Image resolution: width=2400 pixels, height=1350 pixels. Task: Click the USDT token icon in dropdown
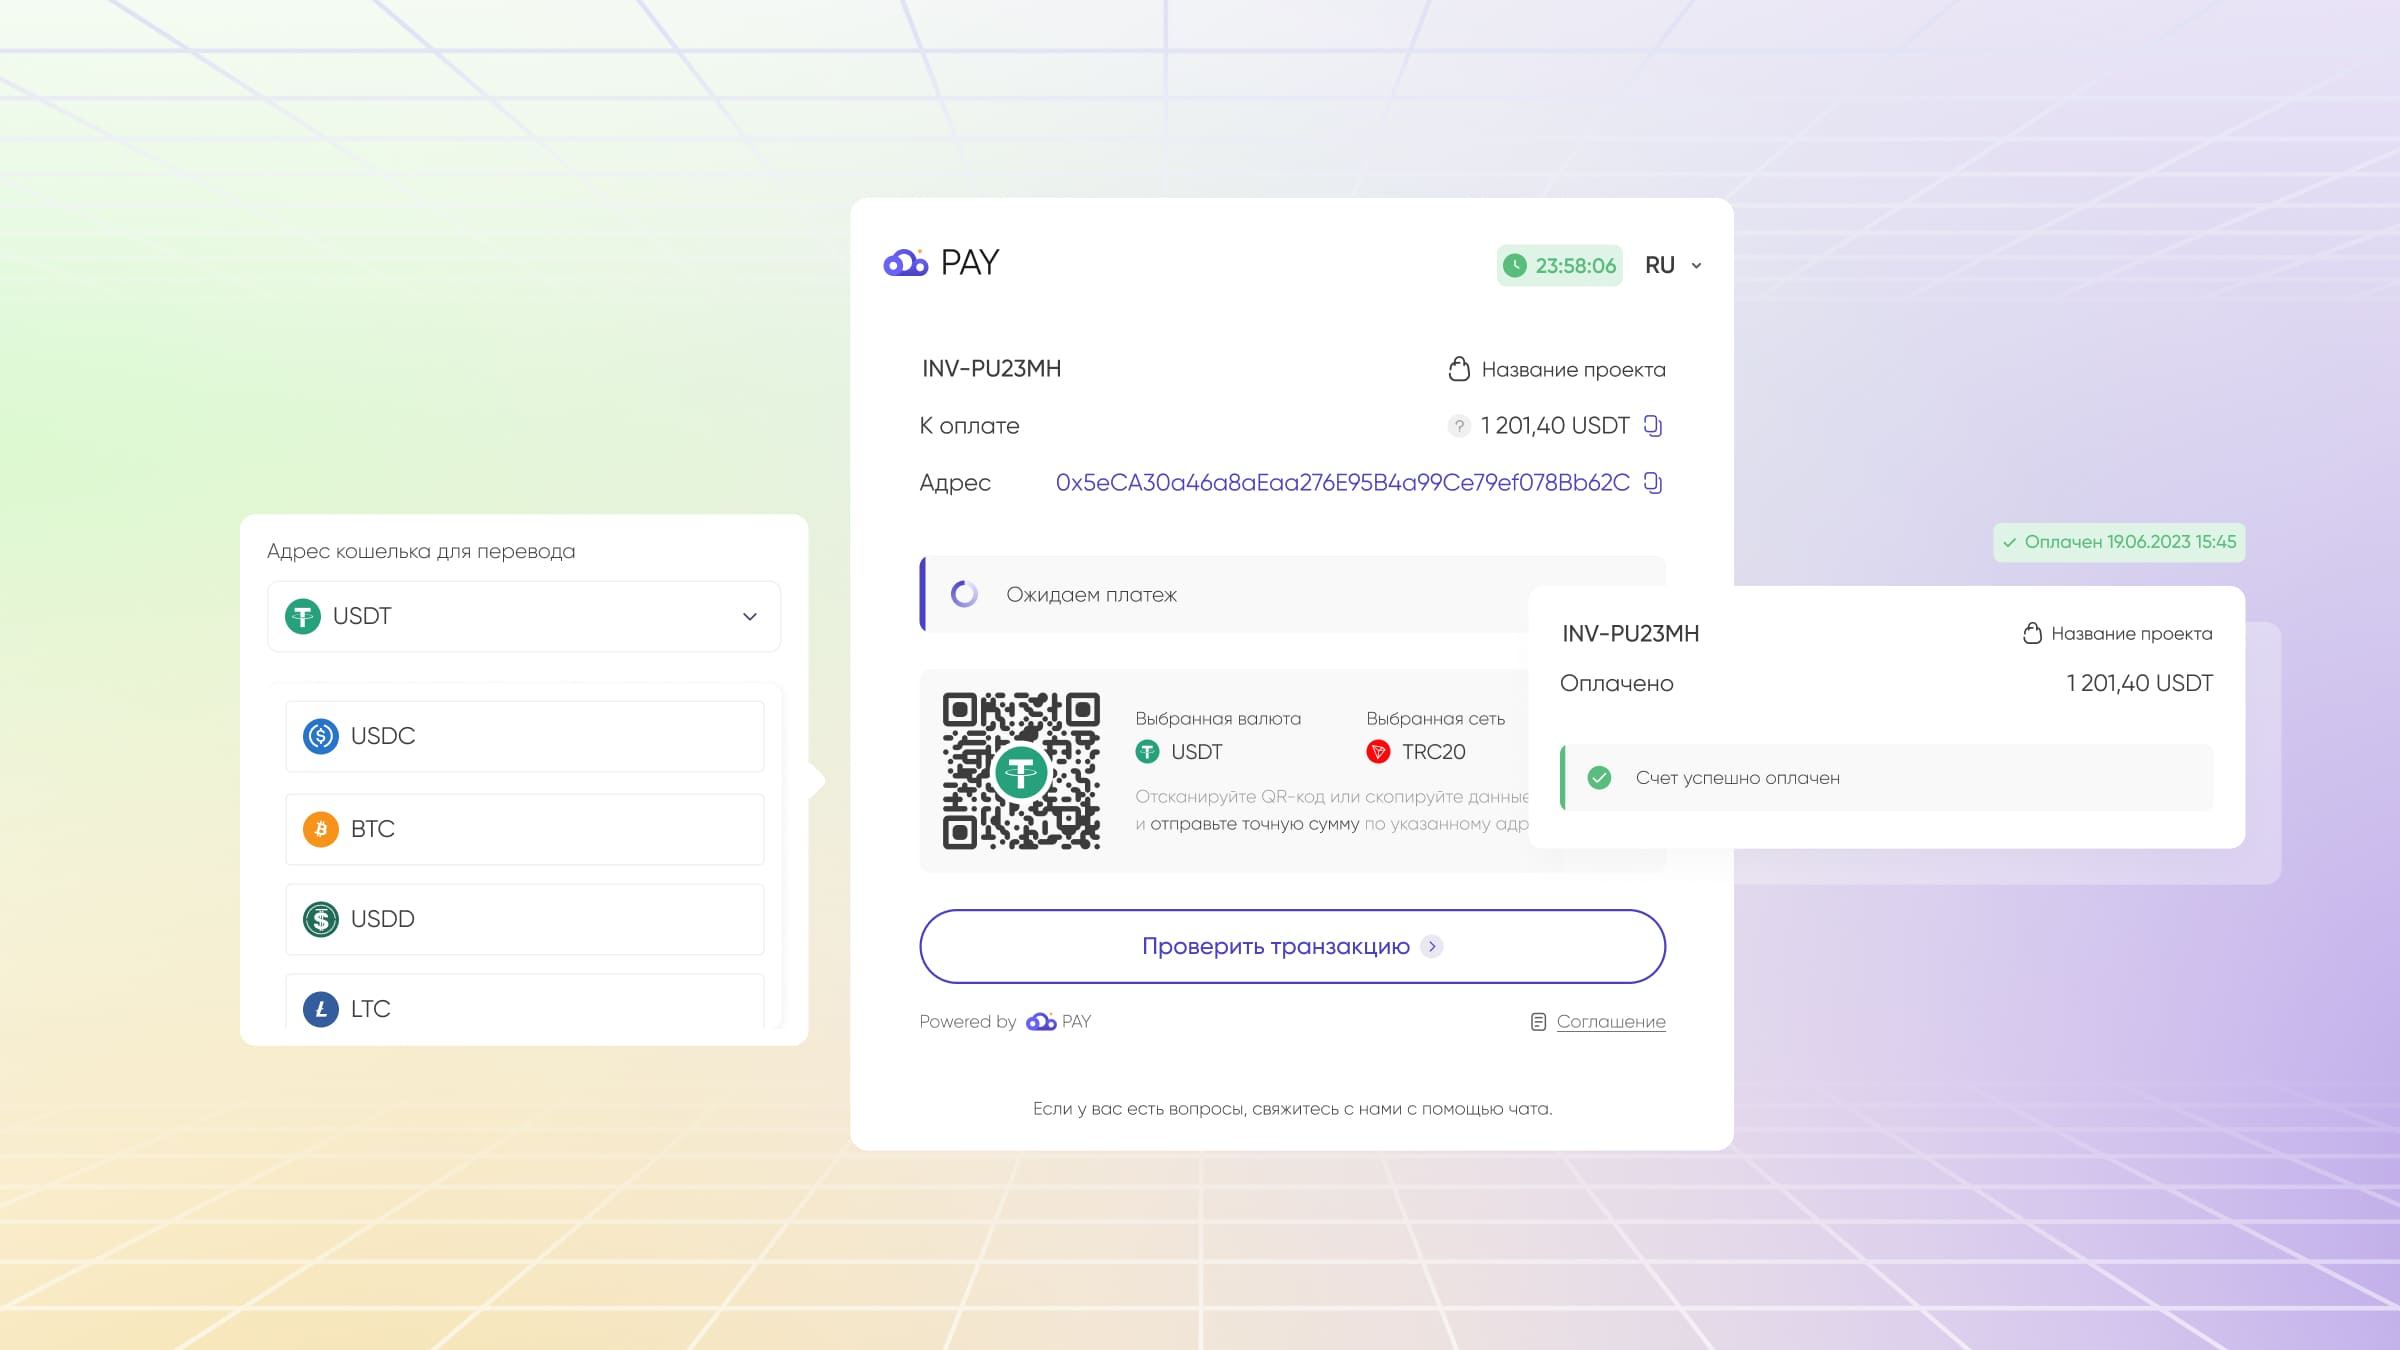(x=303, y=616)
